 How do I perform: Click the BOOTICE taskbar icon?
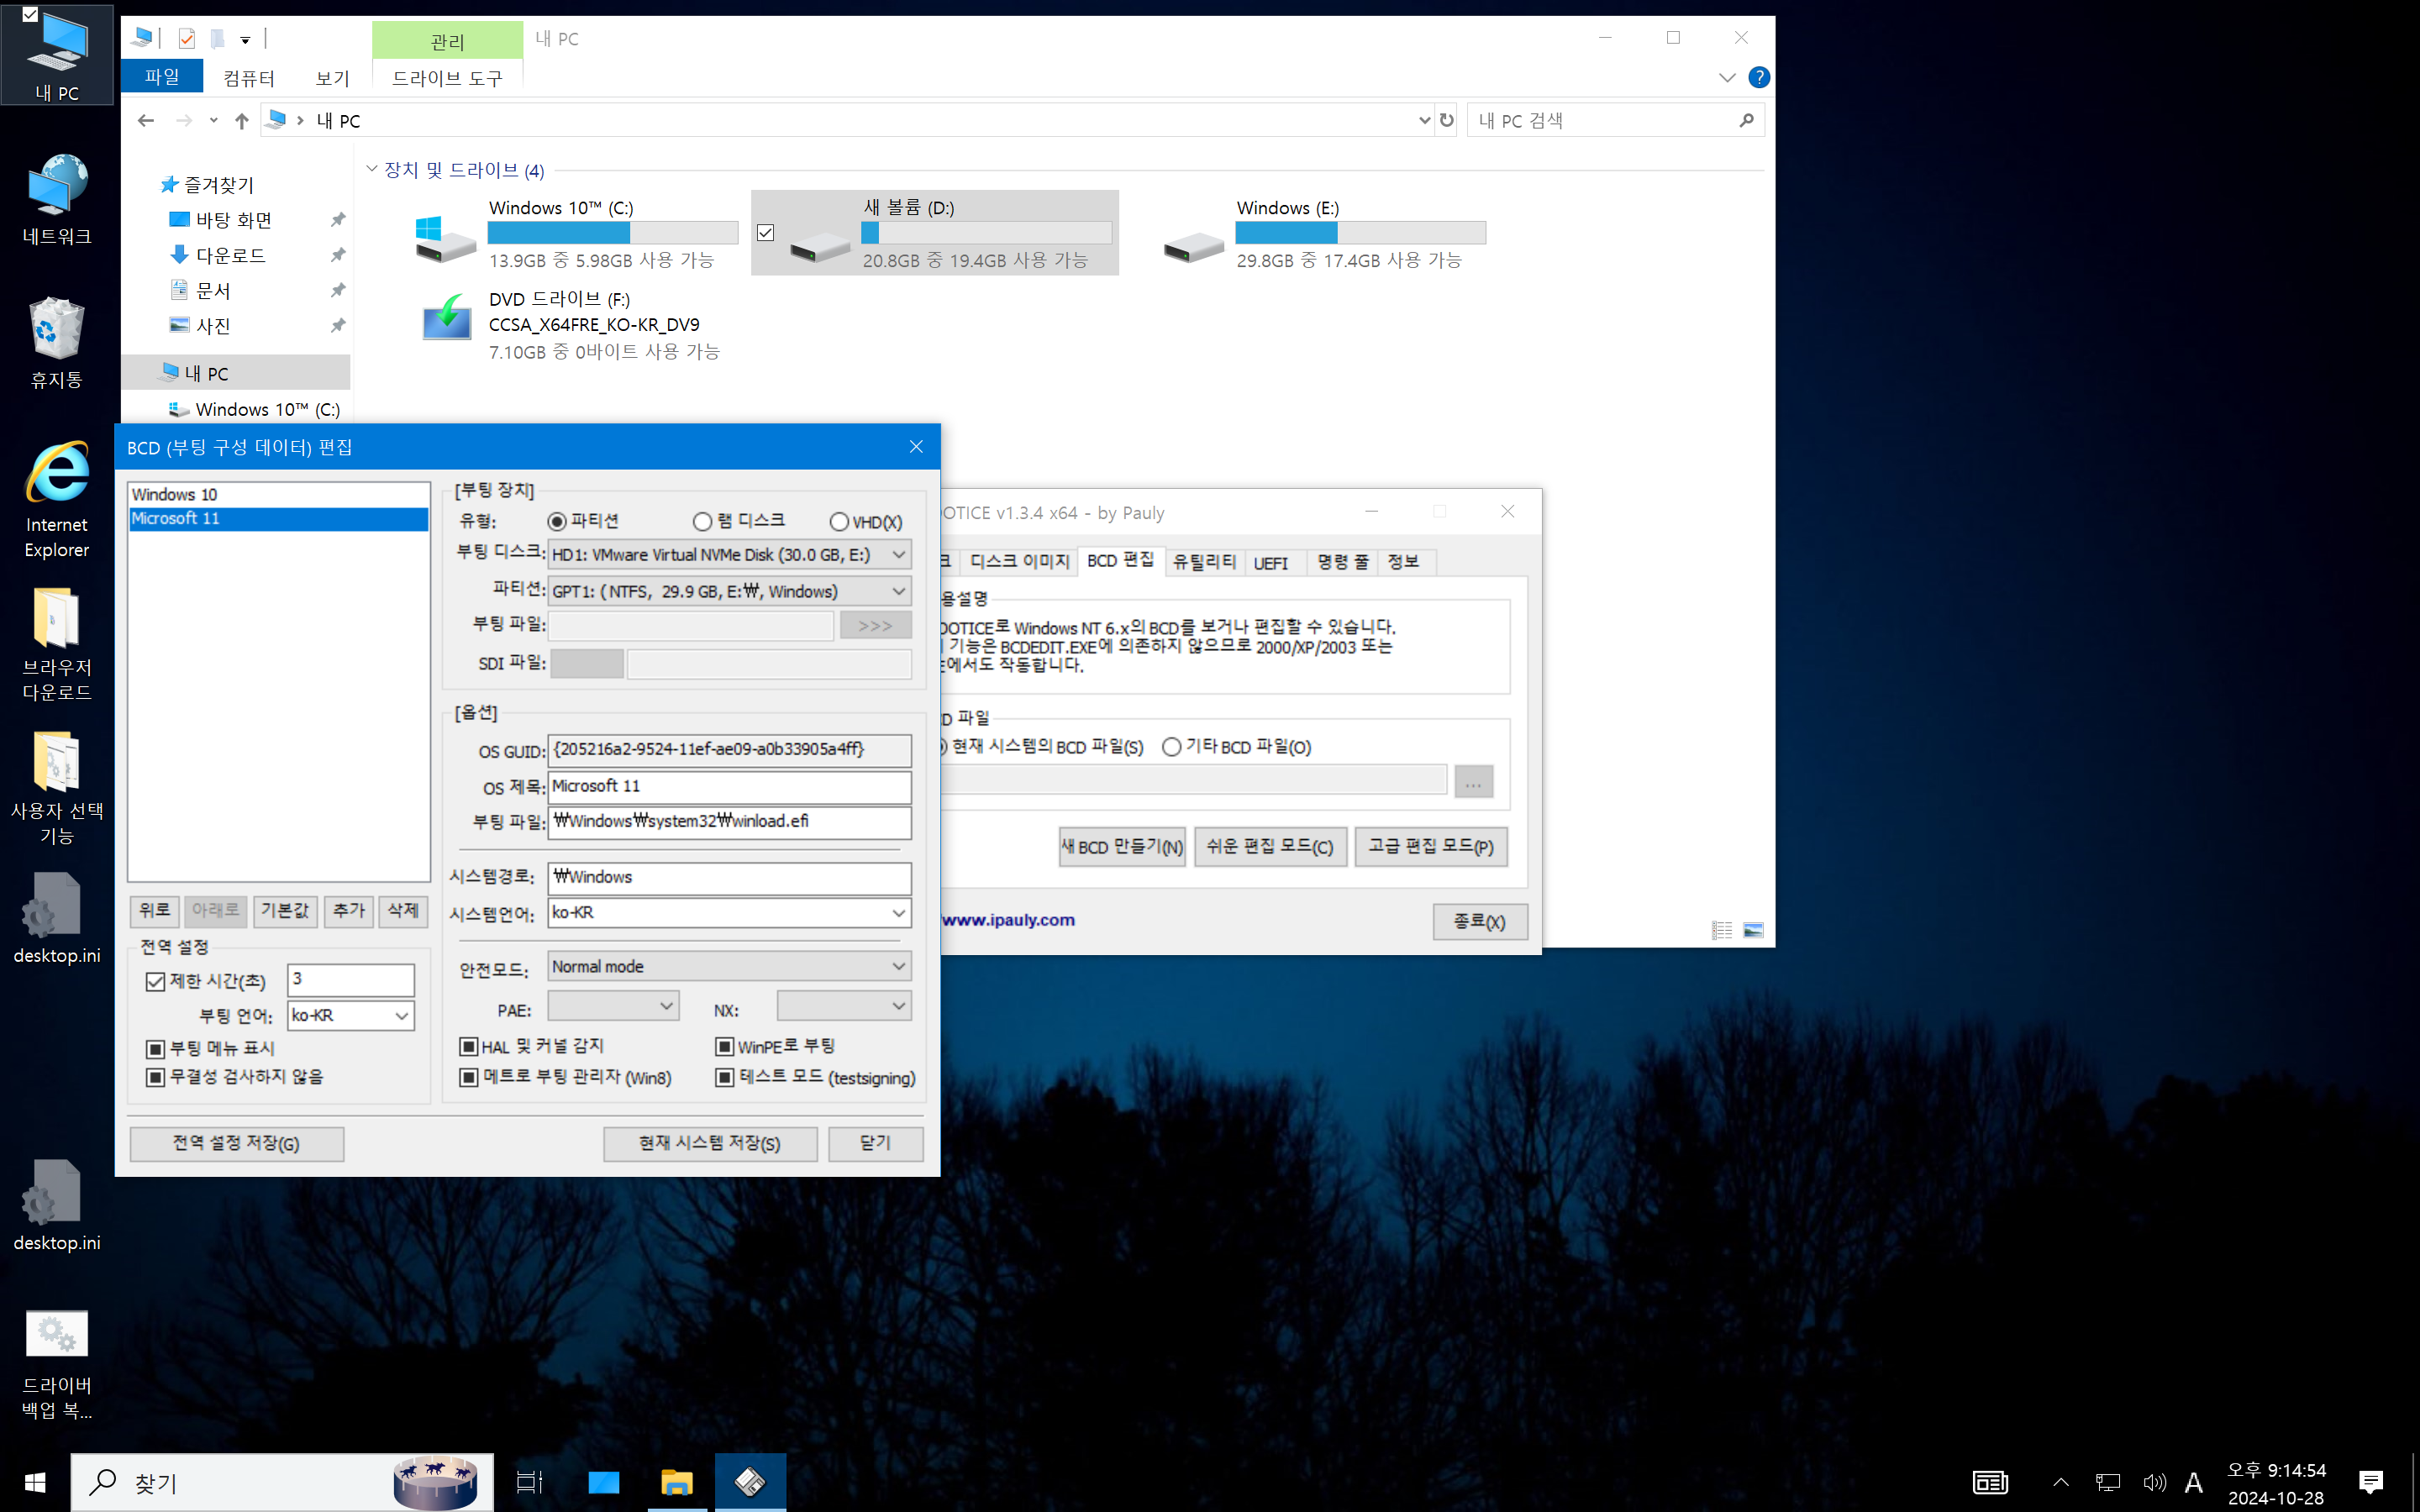pos(750,1482)
